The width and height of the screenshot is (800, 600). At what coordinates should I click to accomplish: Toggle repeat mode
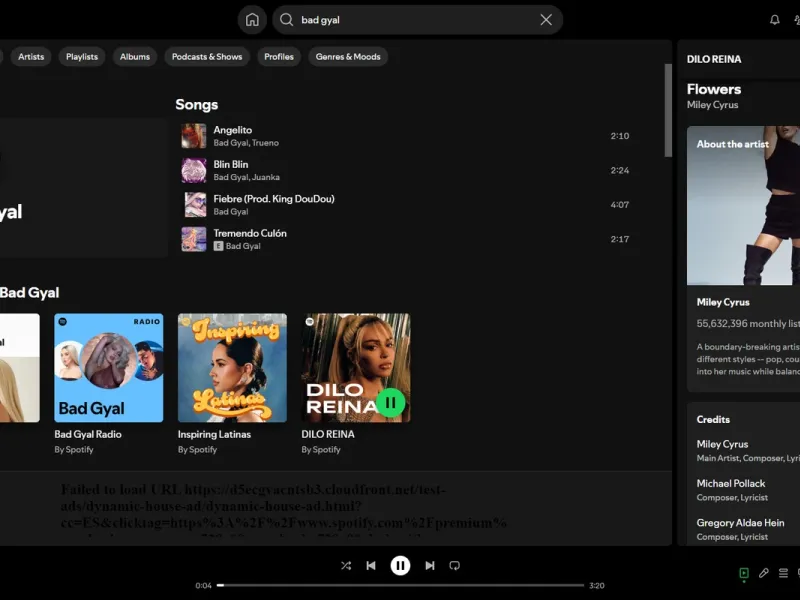tap(455, 565)
